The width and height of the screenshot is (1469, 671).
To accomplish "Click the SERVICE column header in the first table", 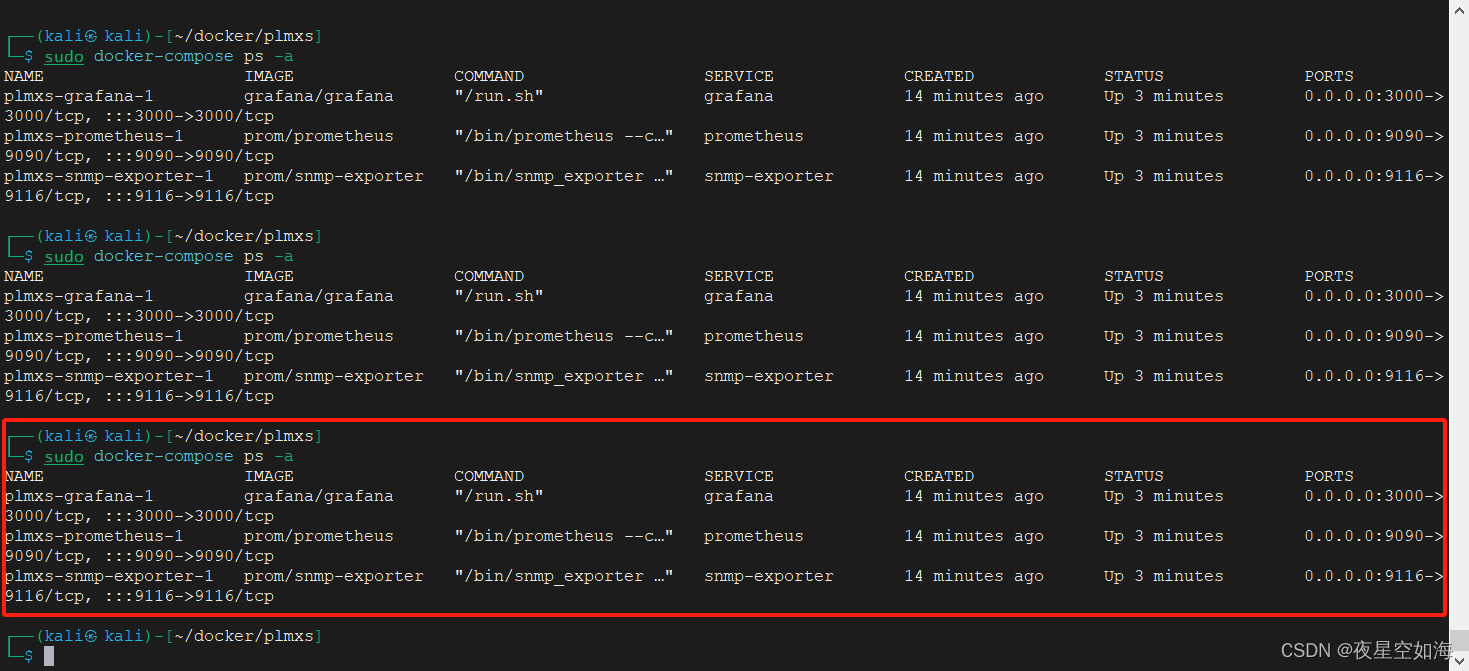I will coord(739,76).
